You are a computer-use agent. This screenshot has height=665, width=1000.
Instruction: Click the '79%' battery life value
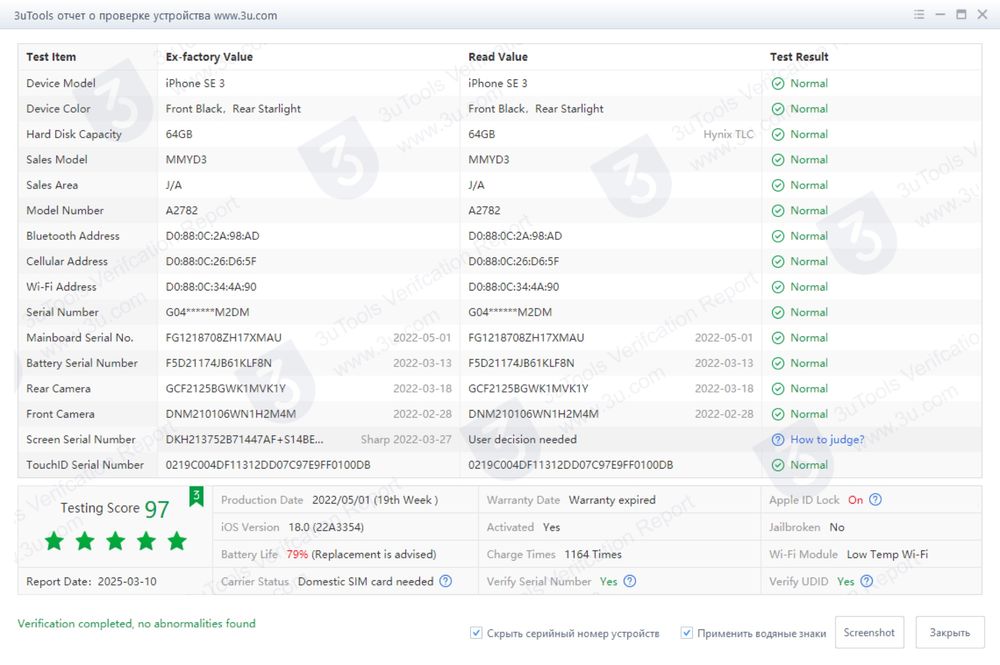coord(297,554)
